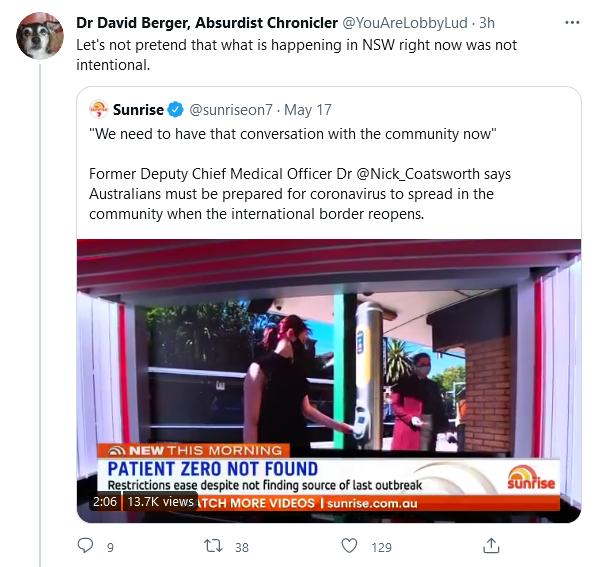Like the tweet with heart icon
Screen dimensions: 598x567
click(x=349, y=546)
